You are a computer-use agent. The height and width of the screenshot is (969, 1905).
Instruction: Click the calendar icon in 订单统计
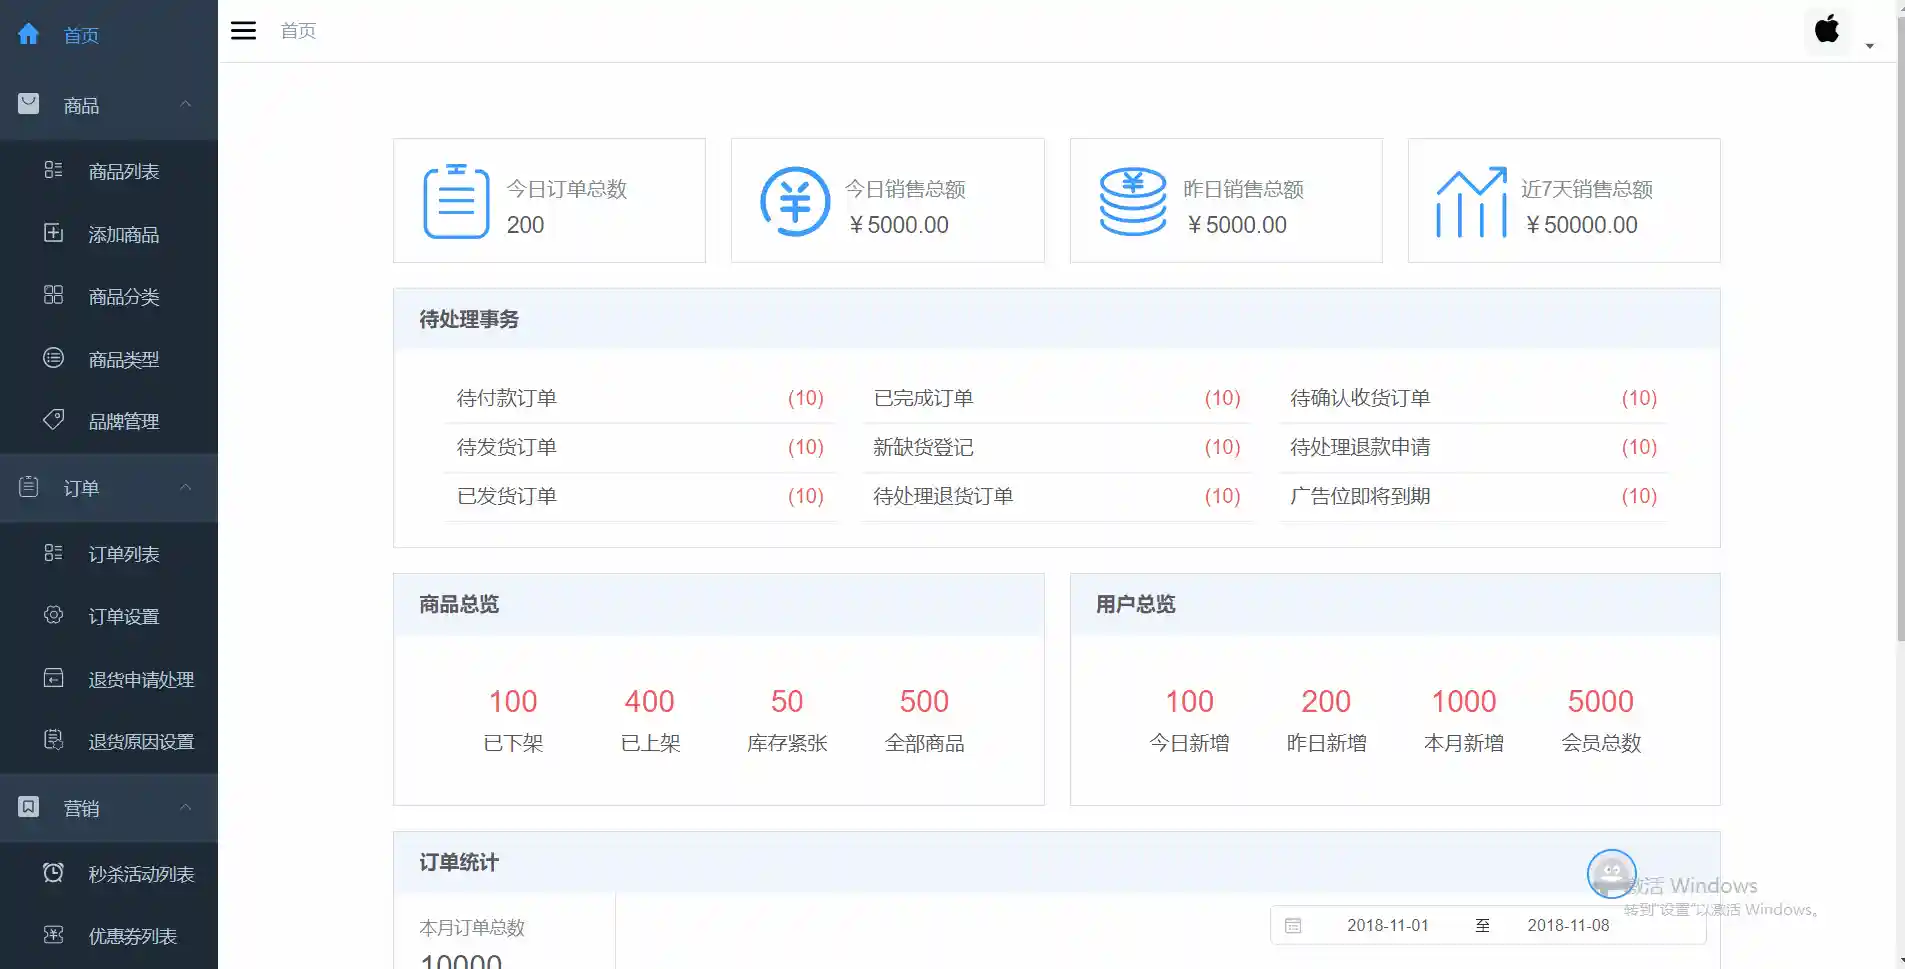click(1294, 925)
